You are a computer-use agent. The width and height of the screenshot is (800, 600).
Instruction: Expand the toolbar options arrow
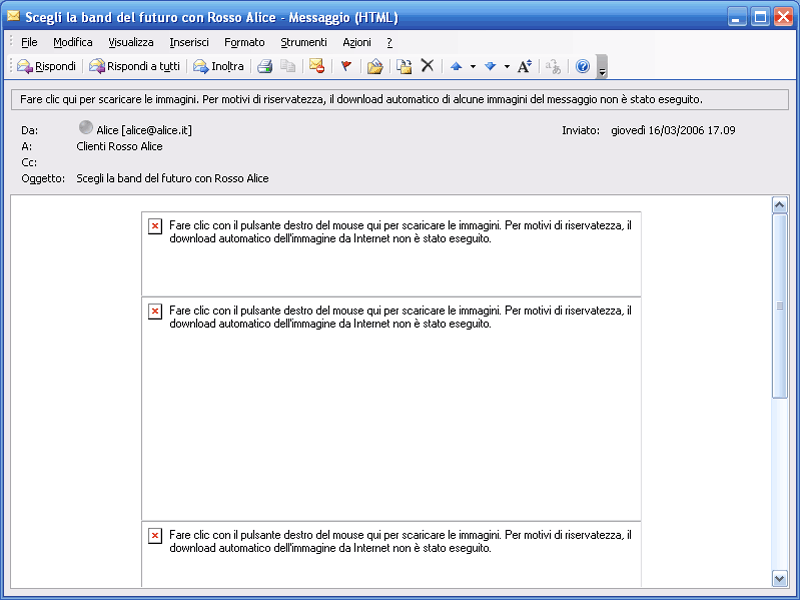tap(602, 67)
